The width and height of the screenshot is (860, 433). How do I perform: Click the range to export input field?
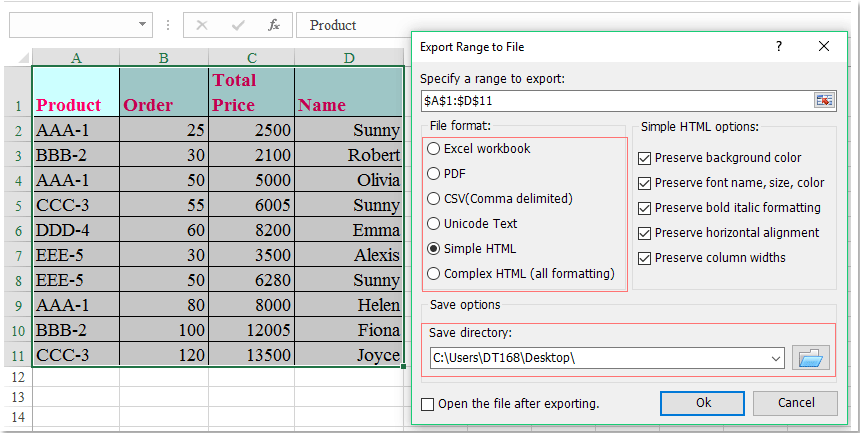point(618,101)
